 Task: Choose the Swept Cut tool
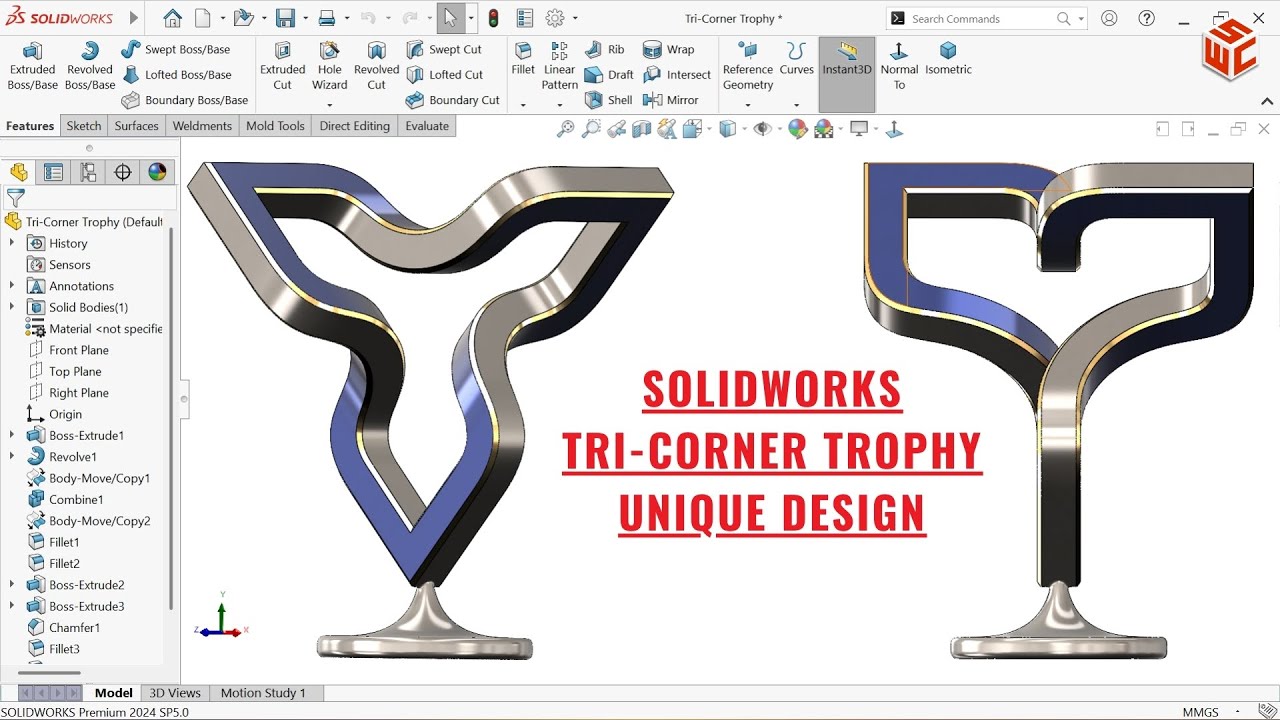coord(444,49)
